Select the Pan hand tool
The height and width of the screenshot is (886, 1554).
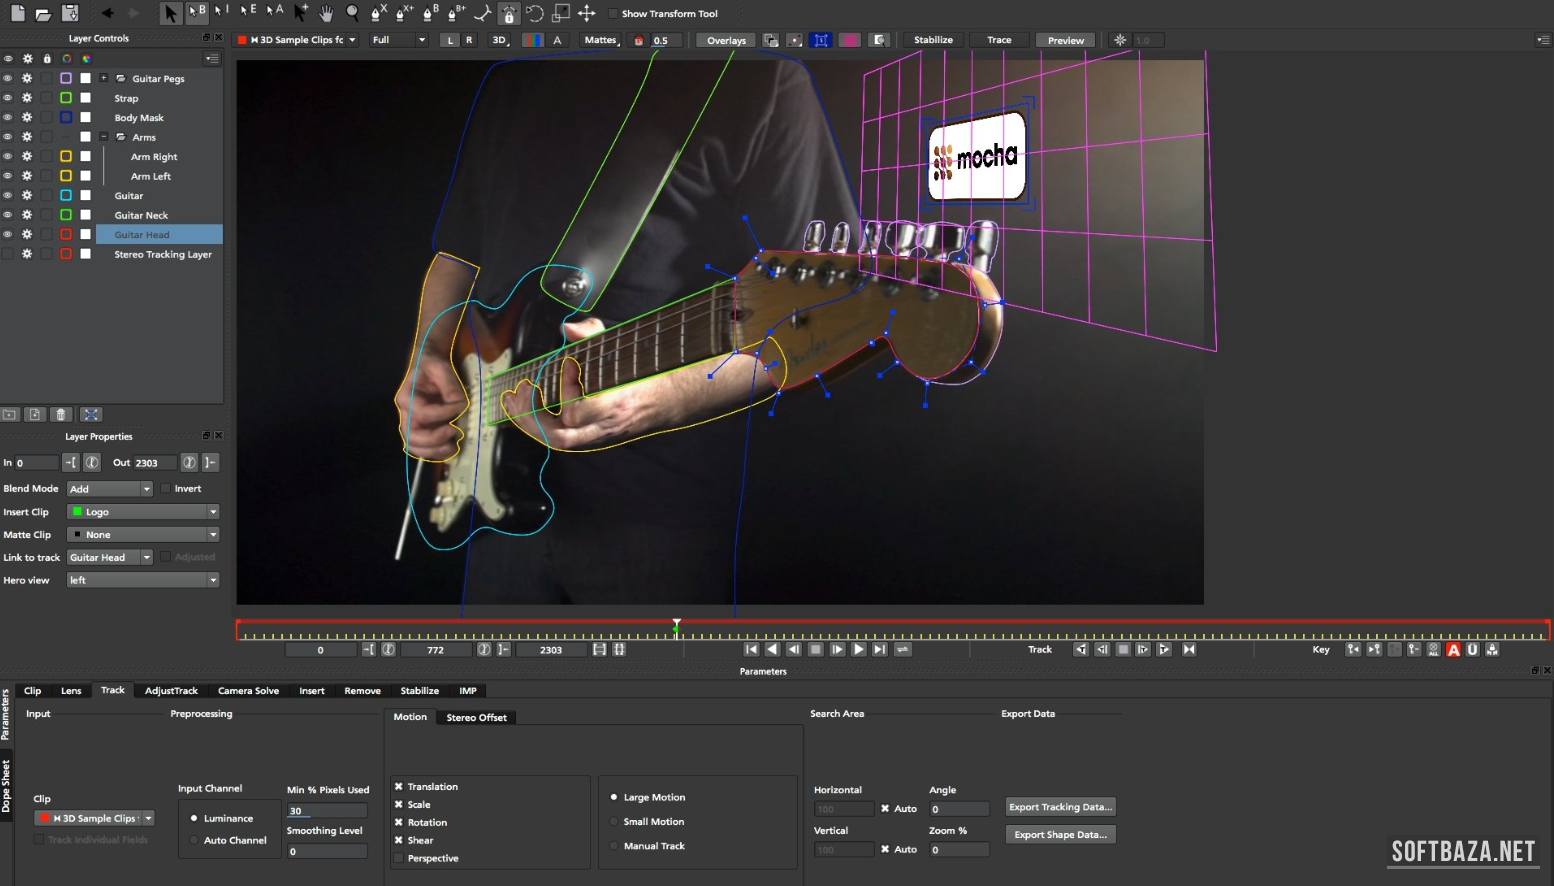coord(326,13)
